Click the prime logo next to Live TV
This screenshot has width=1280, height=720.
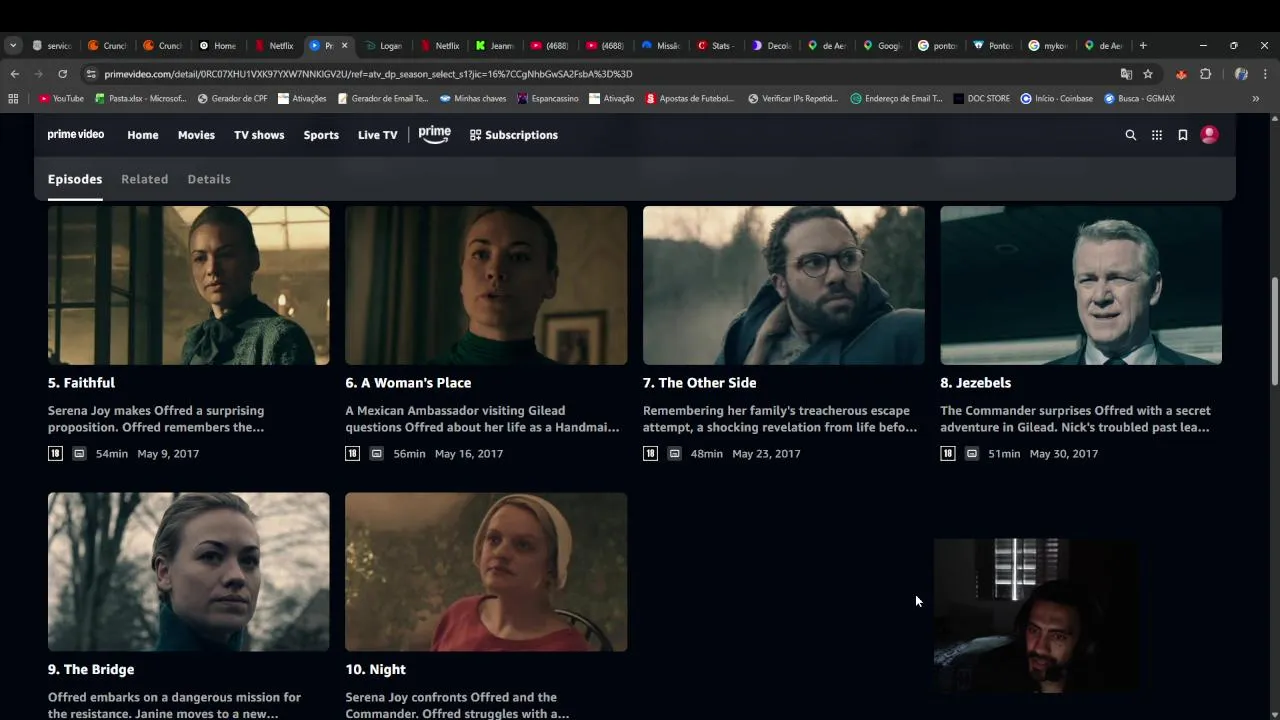[435, 134]
